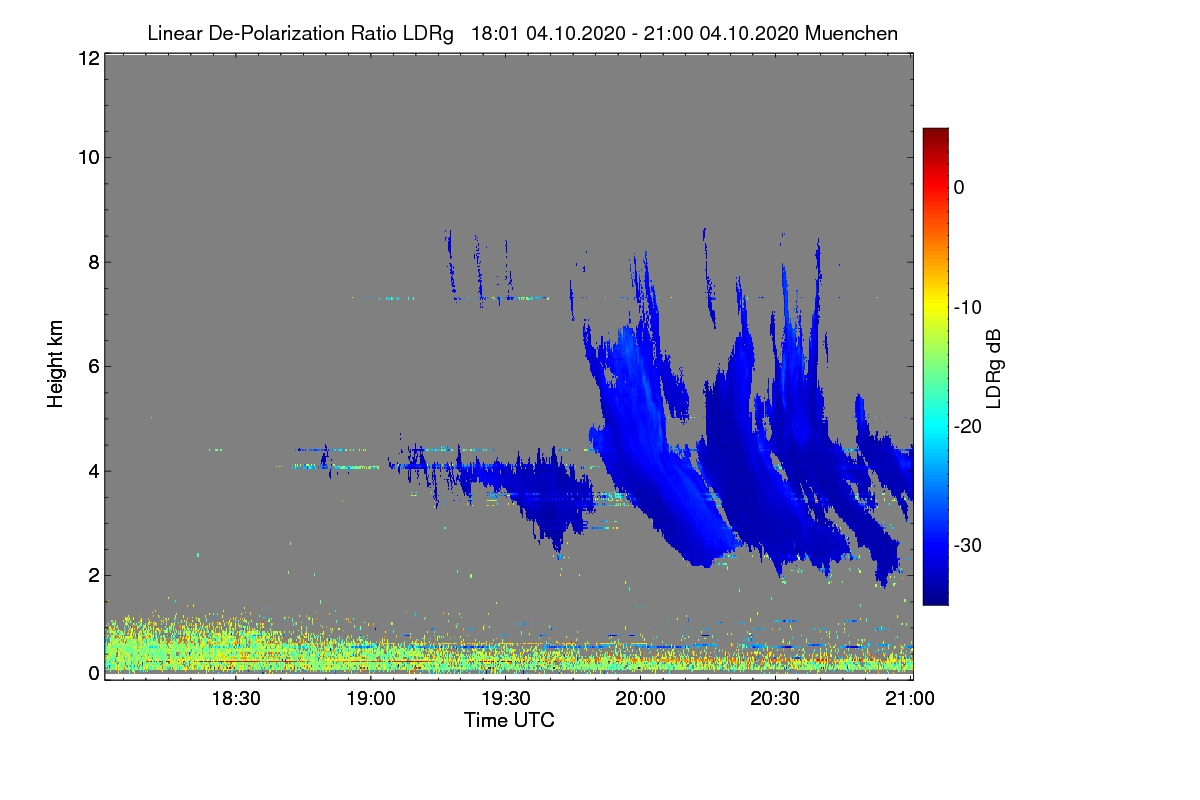The height and width of the screenshot is (800, 1200).
Task: Click the height tick label 8
Action: 92,262
